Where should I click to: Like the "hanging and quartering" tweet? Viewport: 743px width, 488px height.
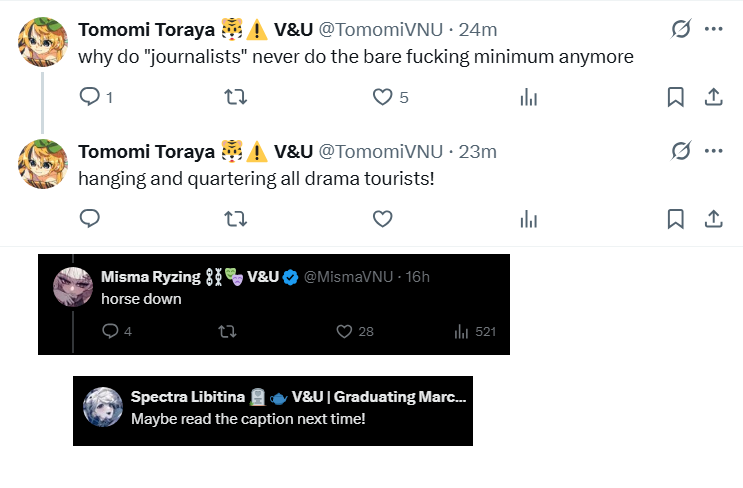[x=382, y=218]
